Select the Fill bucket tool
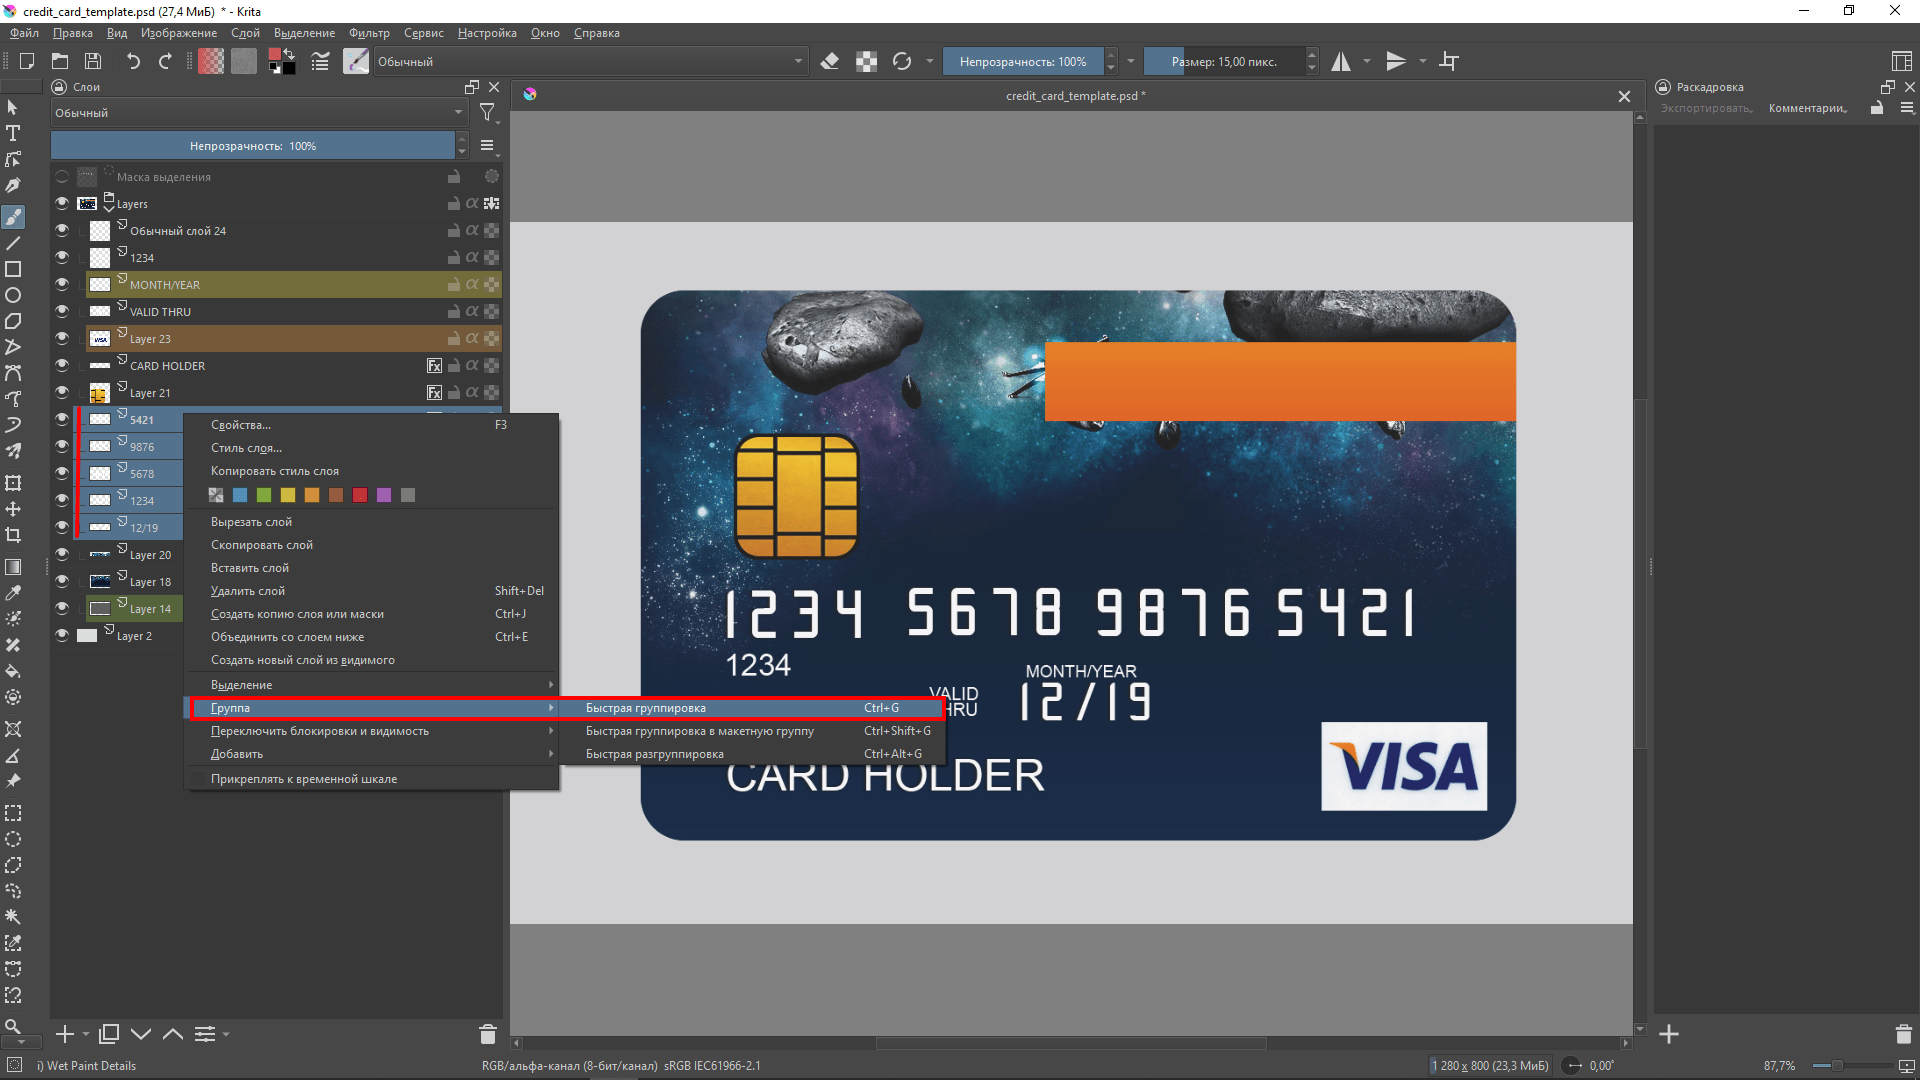 pyautogui.click(x=13, y=671)
